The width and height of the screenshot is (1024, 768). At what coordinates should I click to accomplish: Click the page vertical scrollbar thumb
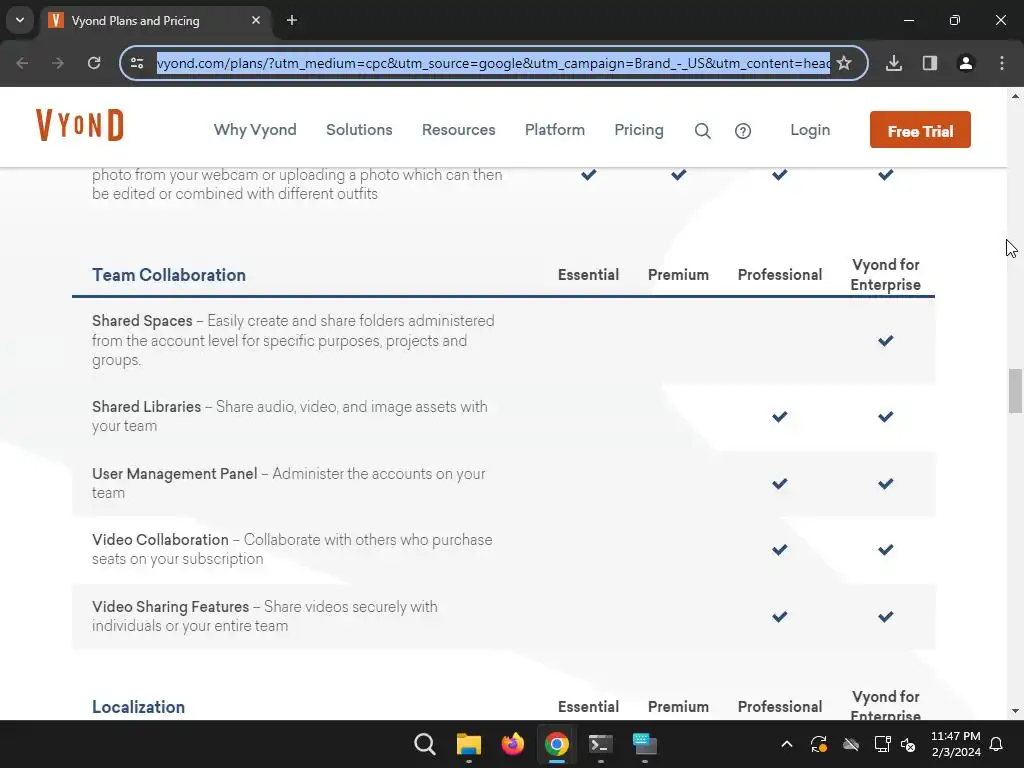(x=1015, y=391)
